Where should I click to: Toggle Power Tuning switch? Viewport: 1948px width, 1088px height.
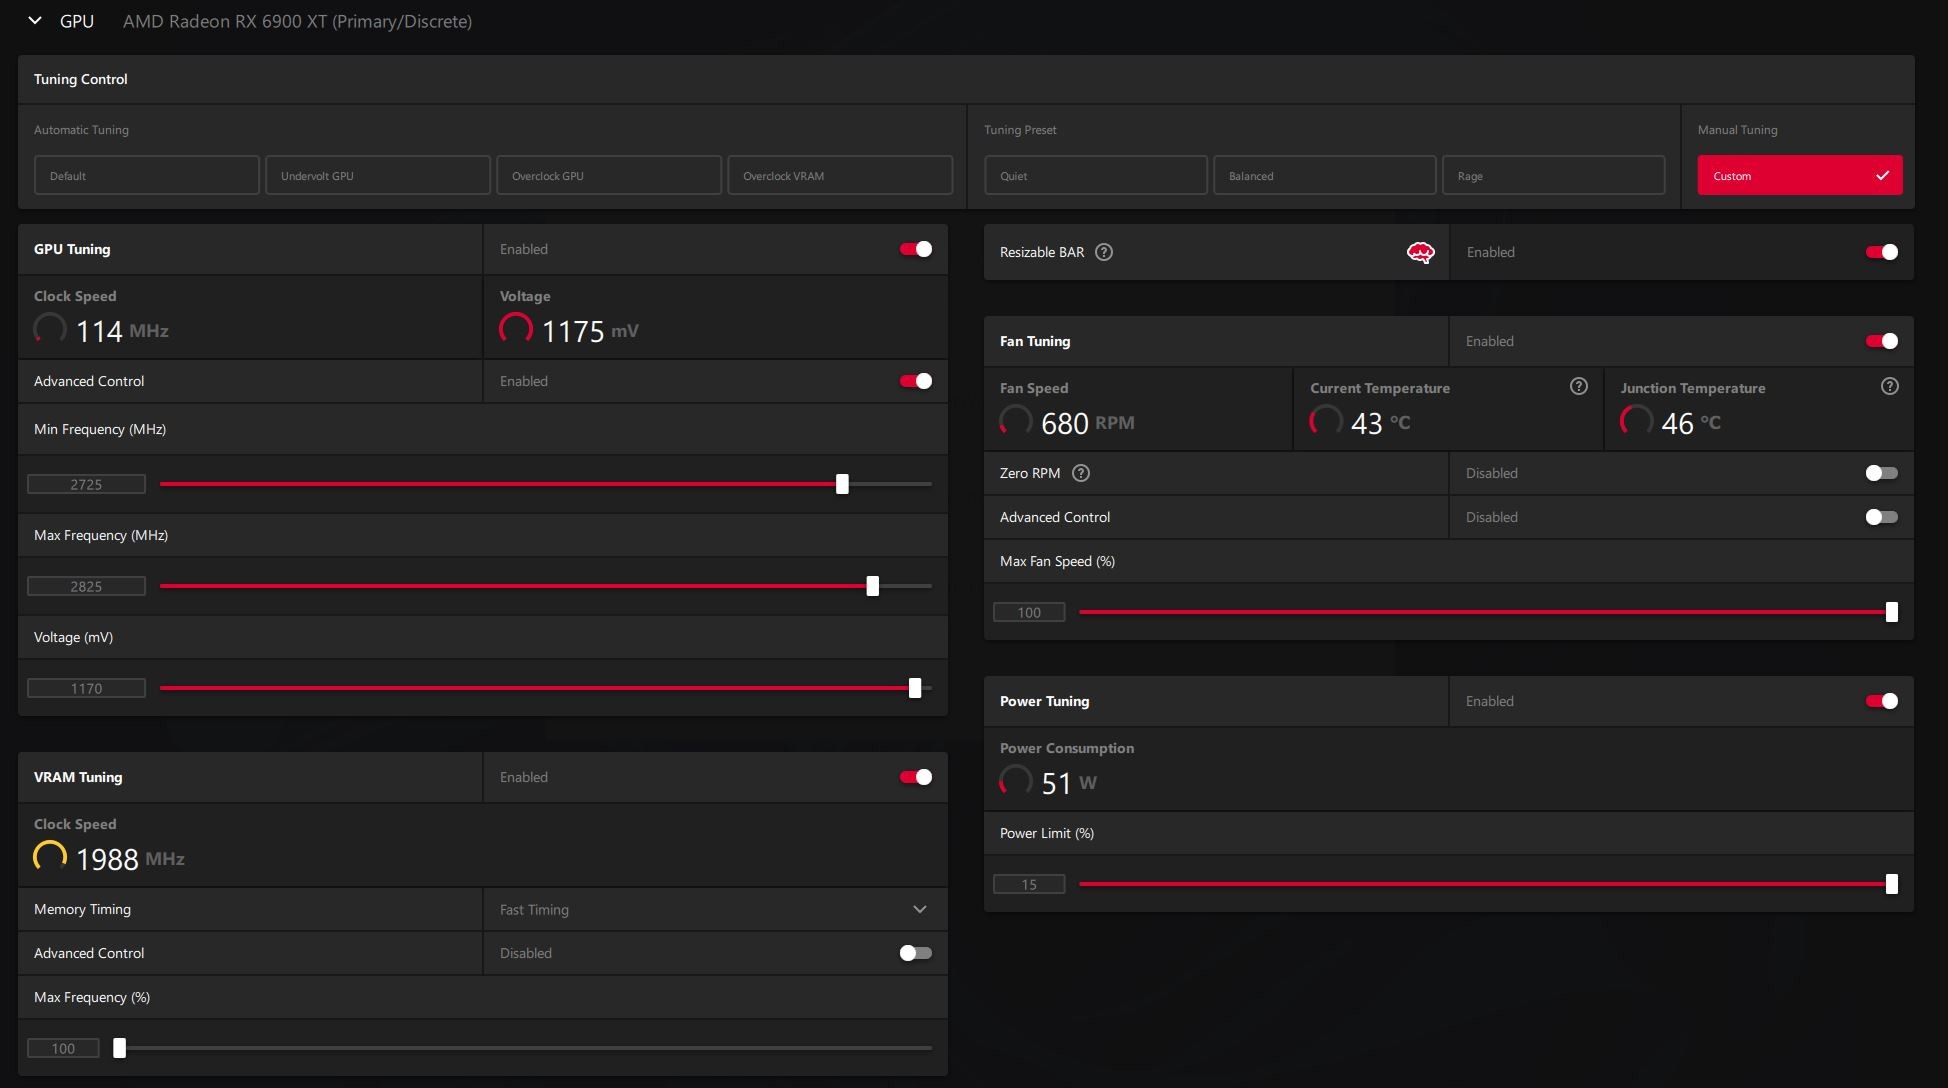(x=1882, y=701)
